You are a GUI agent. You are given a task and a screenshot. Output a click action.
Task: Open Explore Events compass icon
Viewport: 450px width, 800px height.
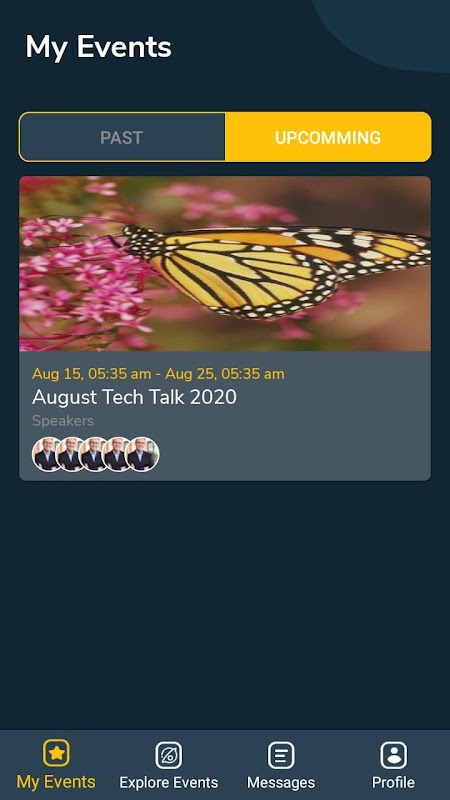168,755
